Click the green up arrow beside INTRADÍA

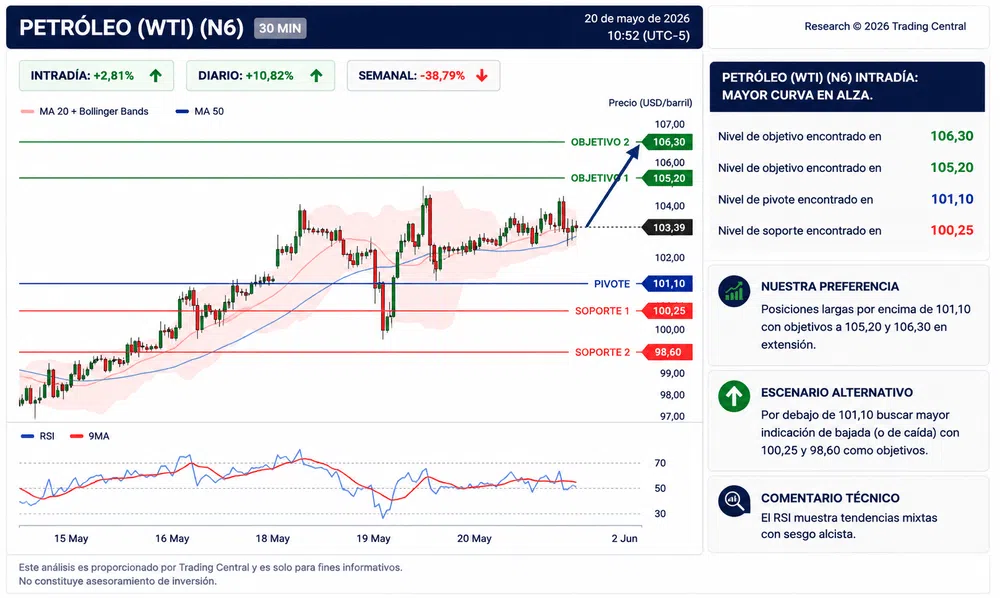[x=156, y=76]
